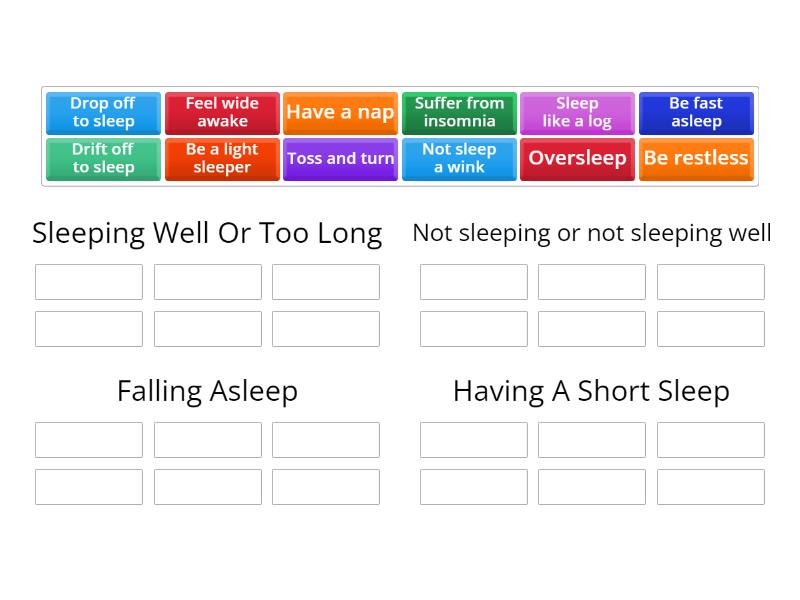Click the first empty box under Falling Asleep
Image resolution: width=800 pixels, height=600 pixels.
88,439
